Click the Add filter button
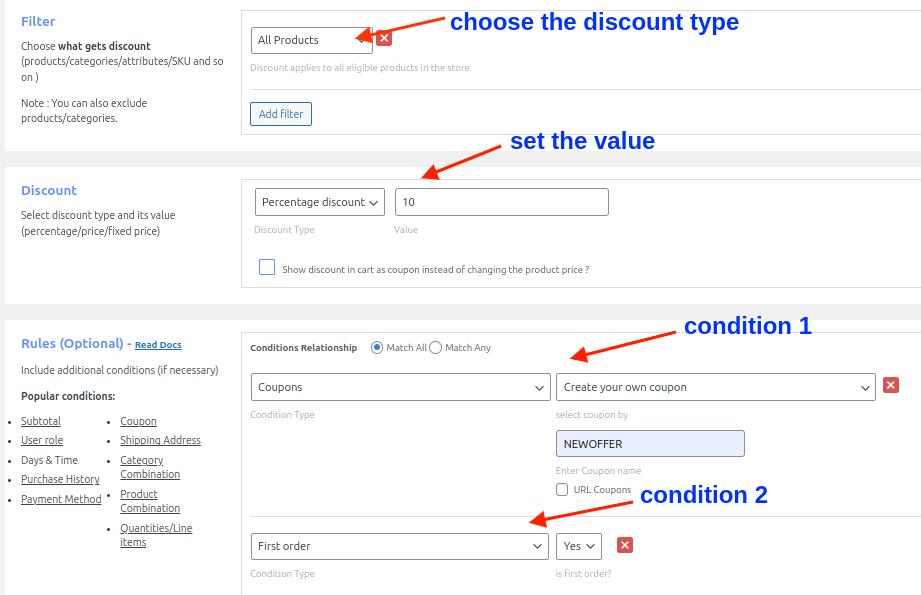This screenshot has width=921, height=595. pos(280,113)
